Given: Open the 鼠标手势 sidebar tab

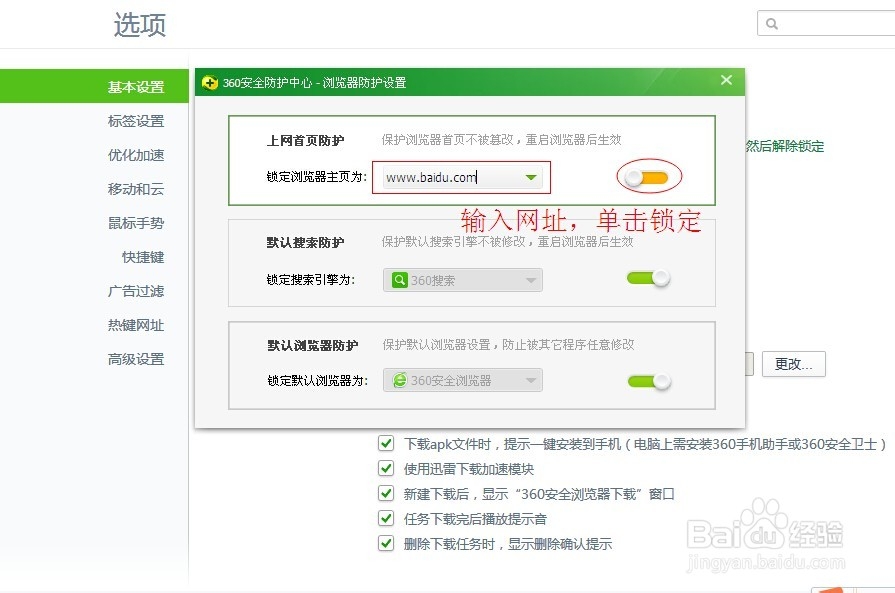Looking at the screenshot, I should 136,223.
